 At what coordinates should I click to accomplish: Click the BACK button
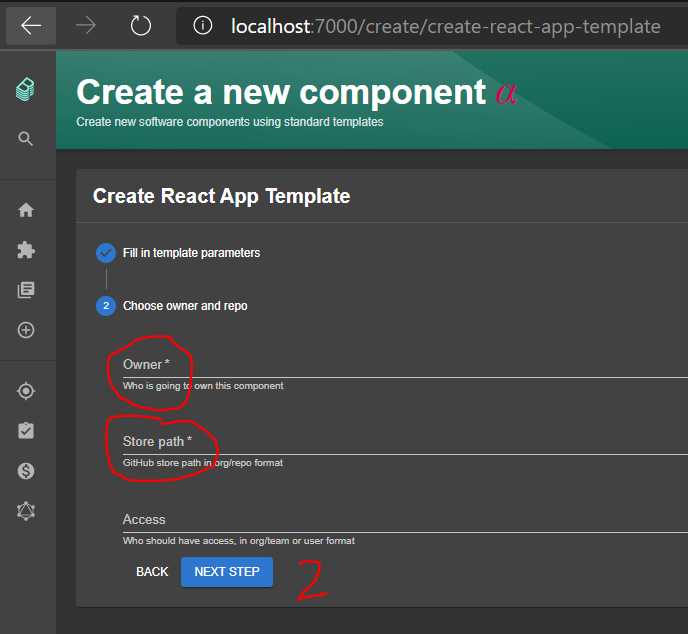152,572
